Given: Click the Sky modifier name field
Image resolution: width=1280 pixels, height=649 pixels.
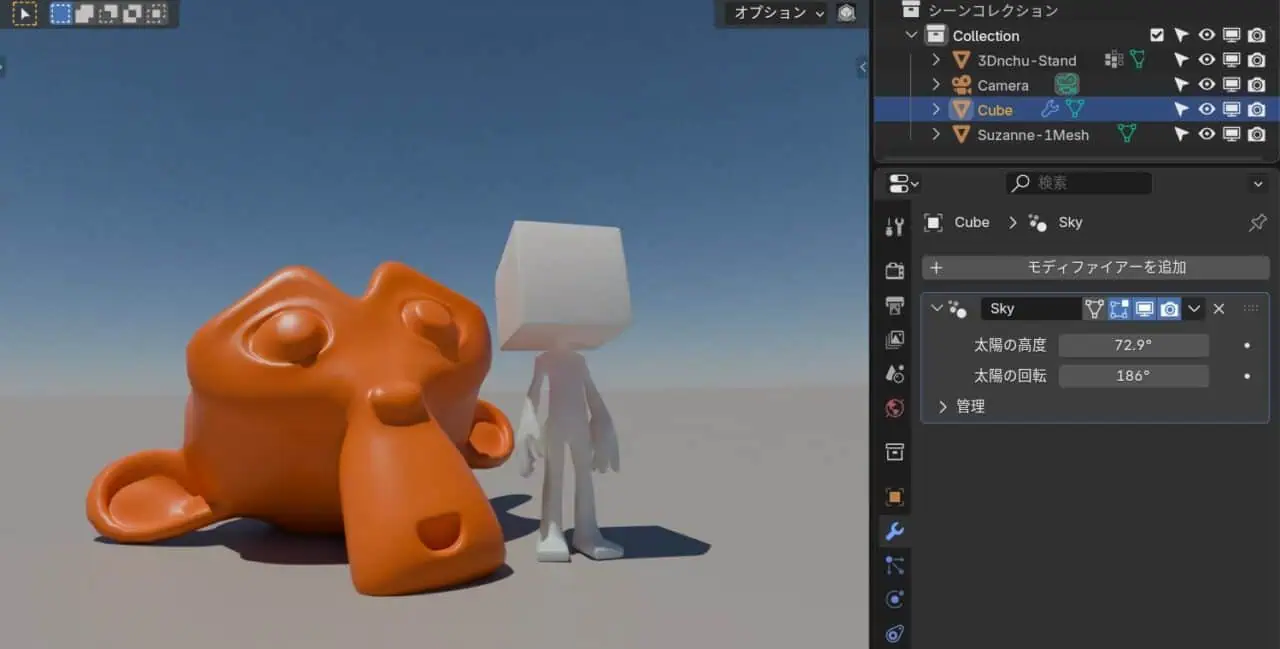Looking at the screenshot, I should [x=1030, y=309].
